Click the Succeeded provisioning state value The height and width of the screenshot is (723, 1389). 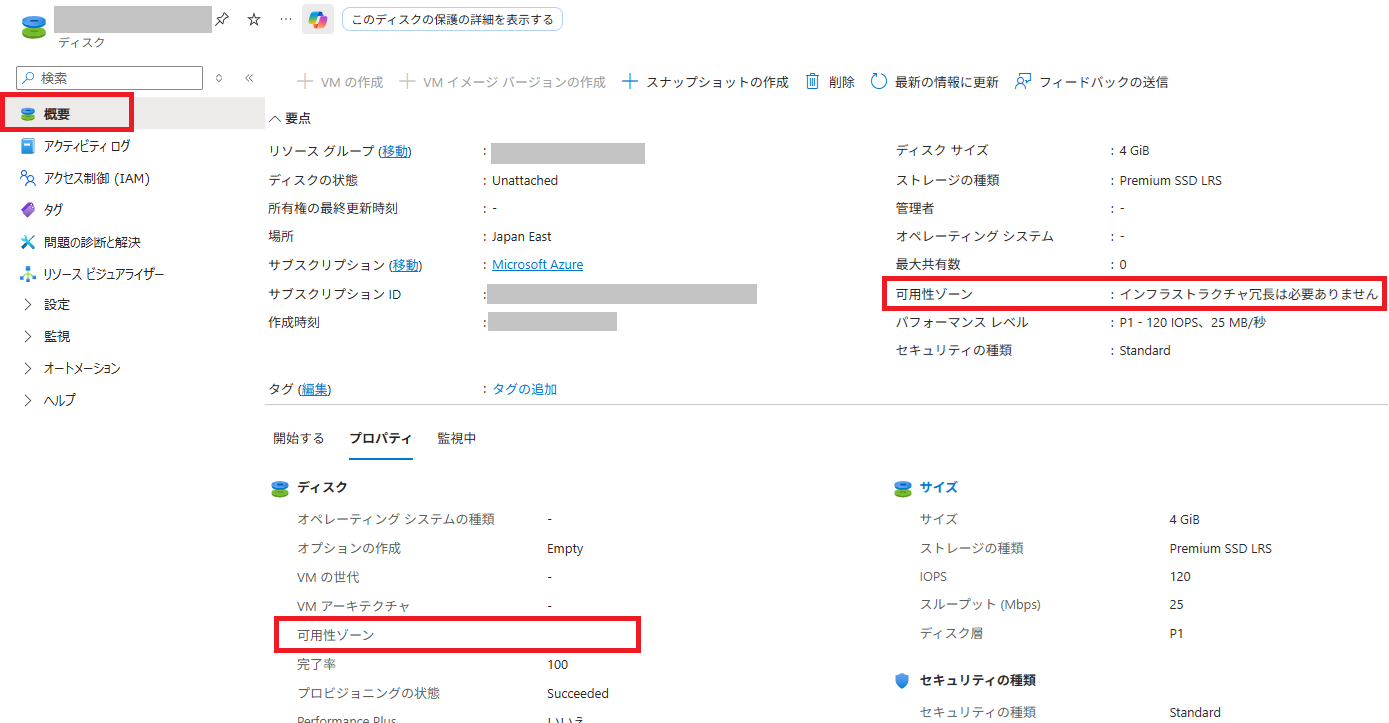point(578,694)
